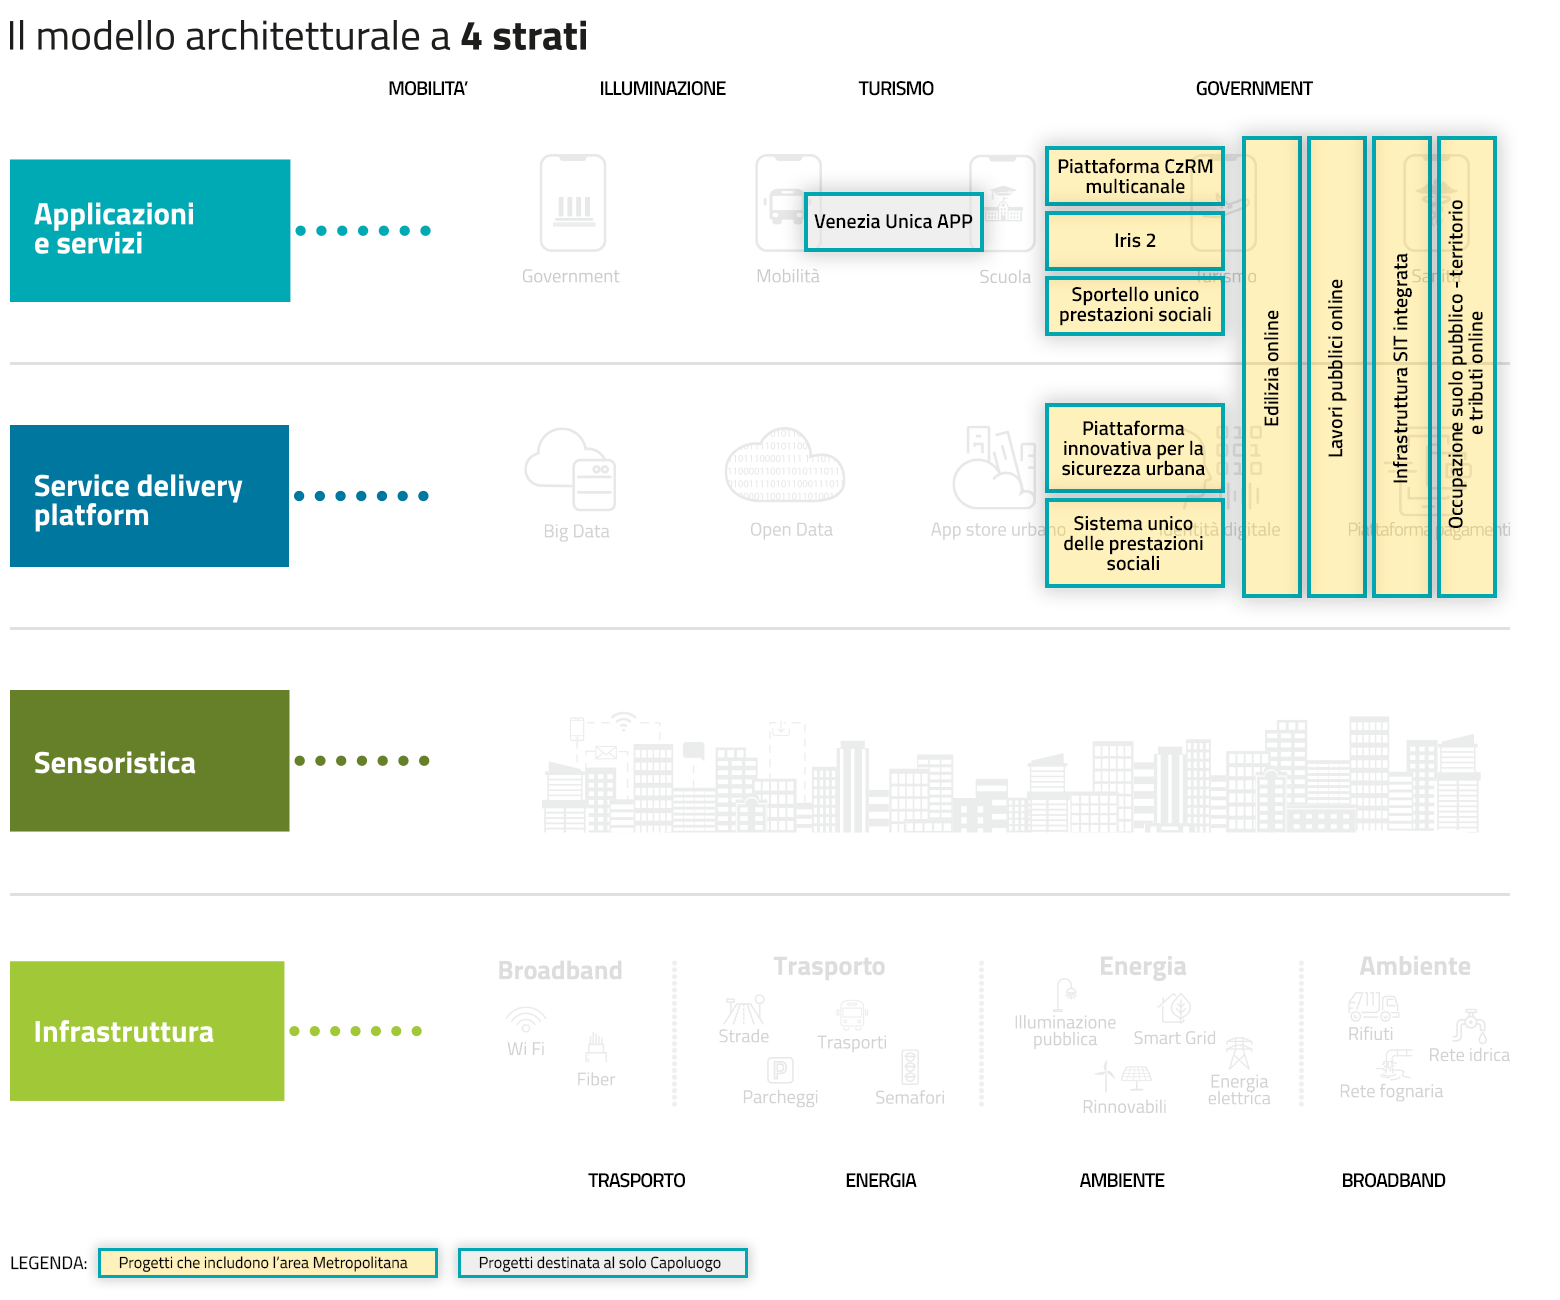Click the Rifiuti garbage truck icon
The width and height of the screenshot is (1560, 1300).
point(1373,1005)
